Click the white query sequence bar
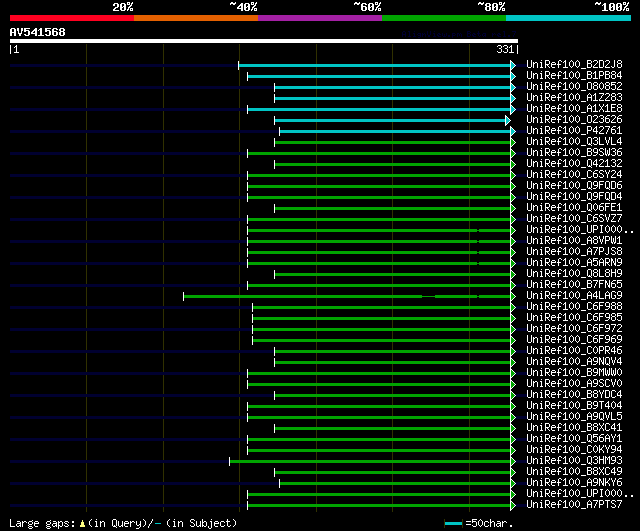 (264, 41)
